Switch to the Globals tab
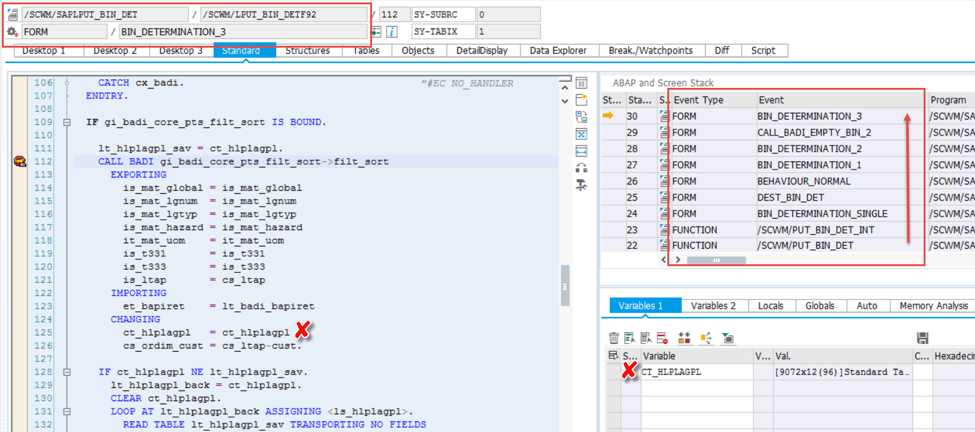This screenshot has height=432, width=975. [823, 306]
